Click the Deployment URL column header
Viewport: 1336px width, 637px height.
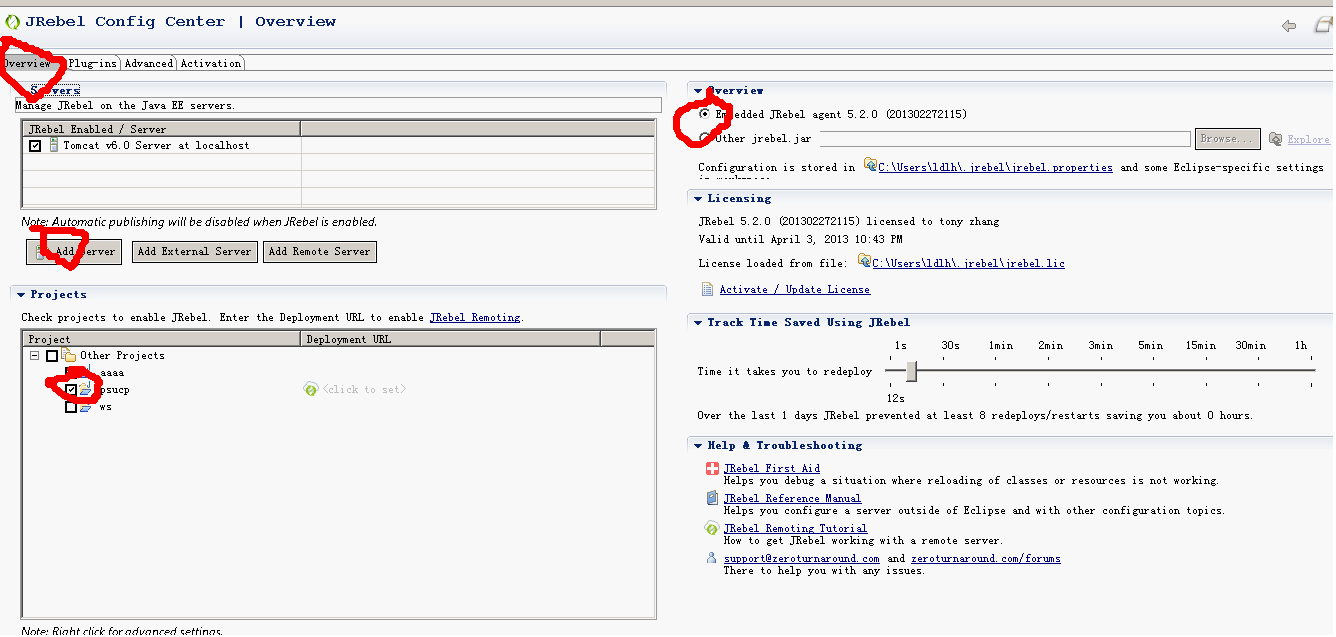pos(451,339)
